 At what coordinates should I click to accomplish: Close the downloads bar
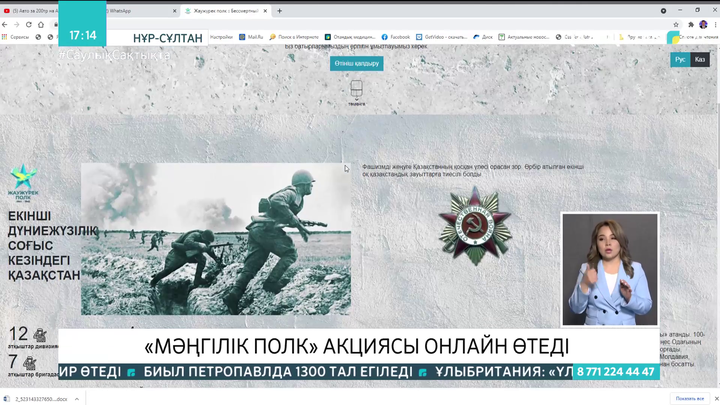pyautogui.click(x=716, y=399)
